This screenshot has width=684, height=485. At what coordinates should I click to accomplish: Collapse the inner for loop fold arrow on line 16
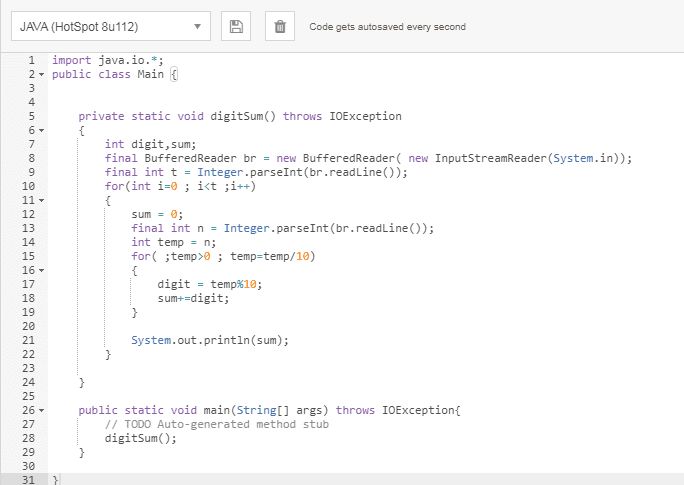[x=41, y=270]
